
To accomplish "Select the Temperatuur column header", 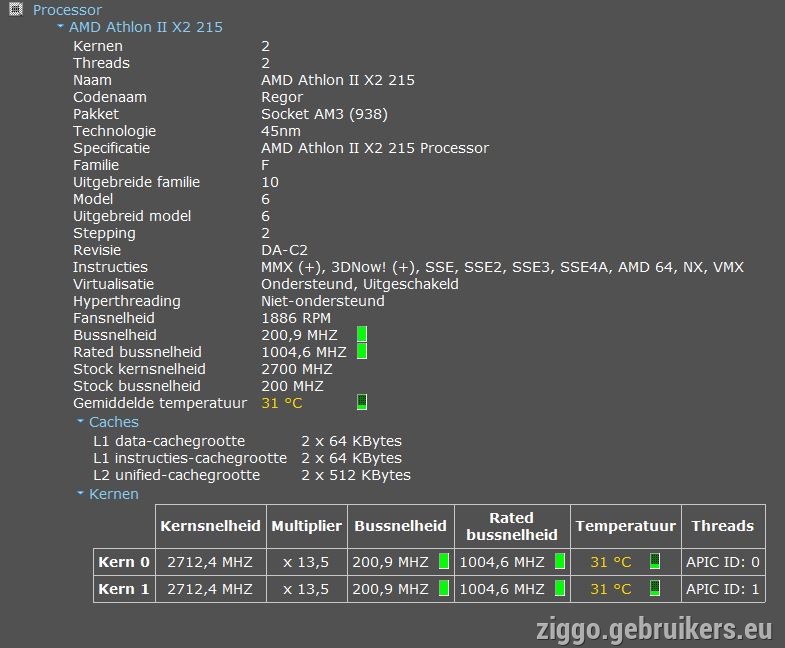I will (x=626, y=526).
